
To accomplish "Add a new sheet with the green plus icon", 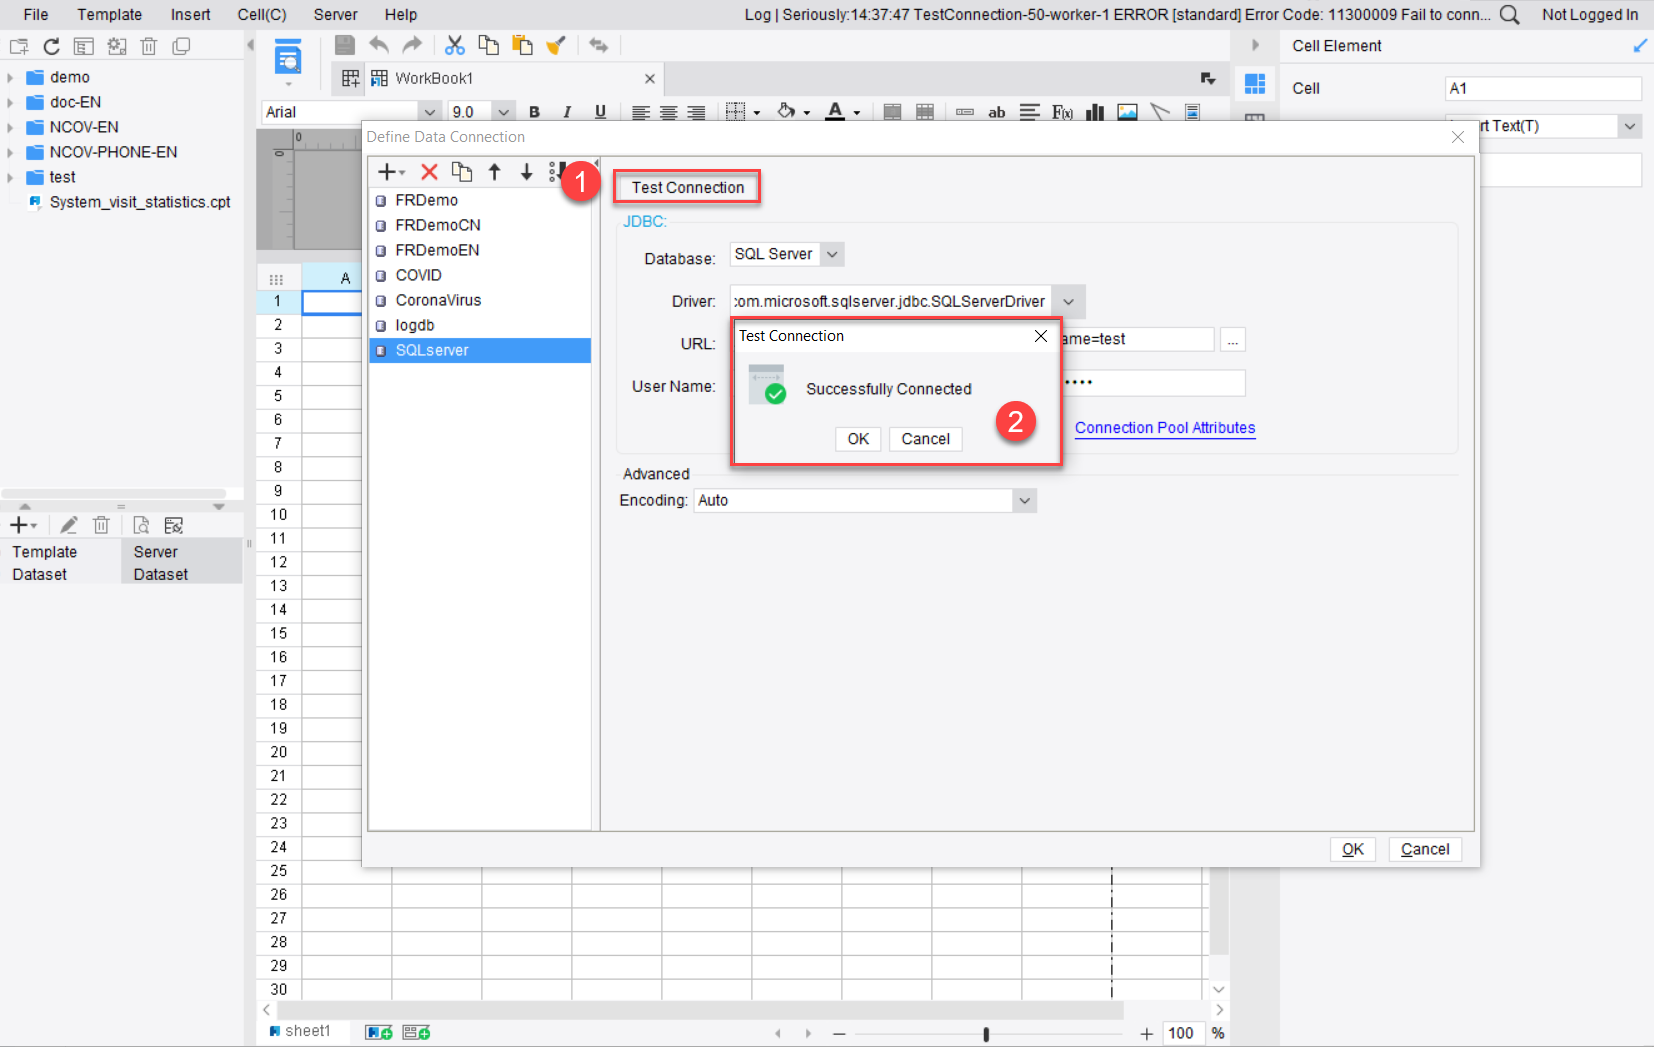I will coord(378,1031).
